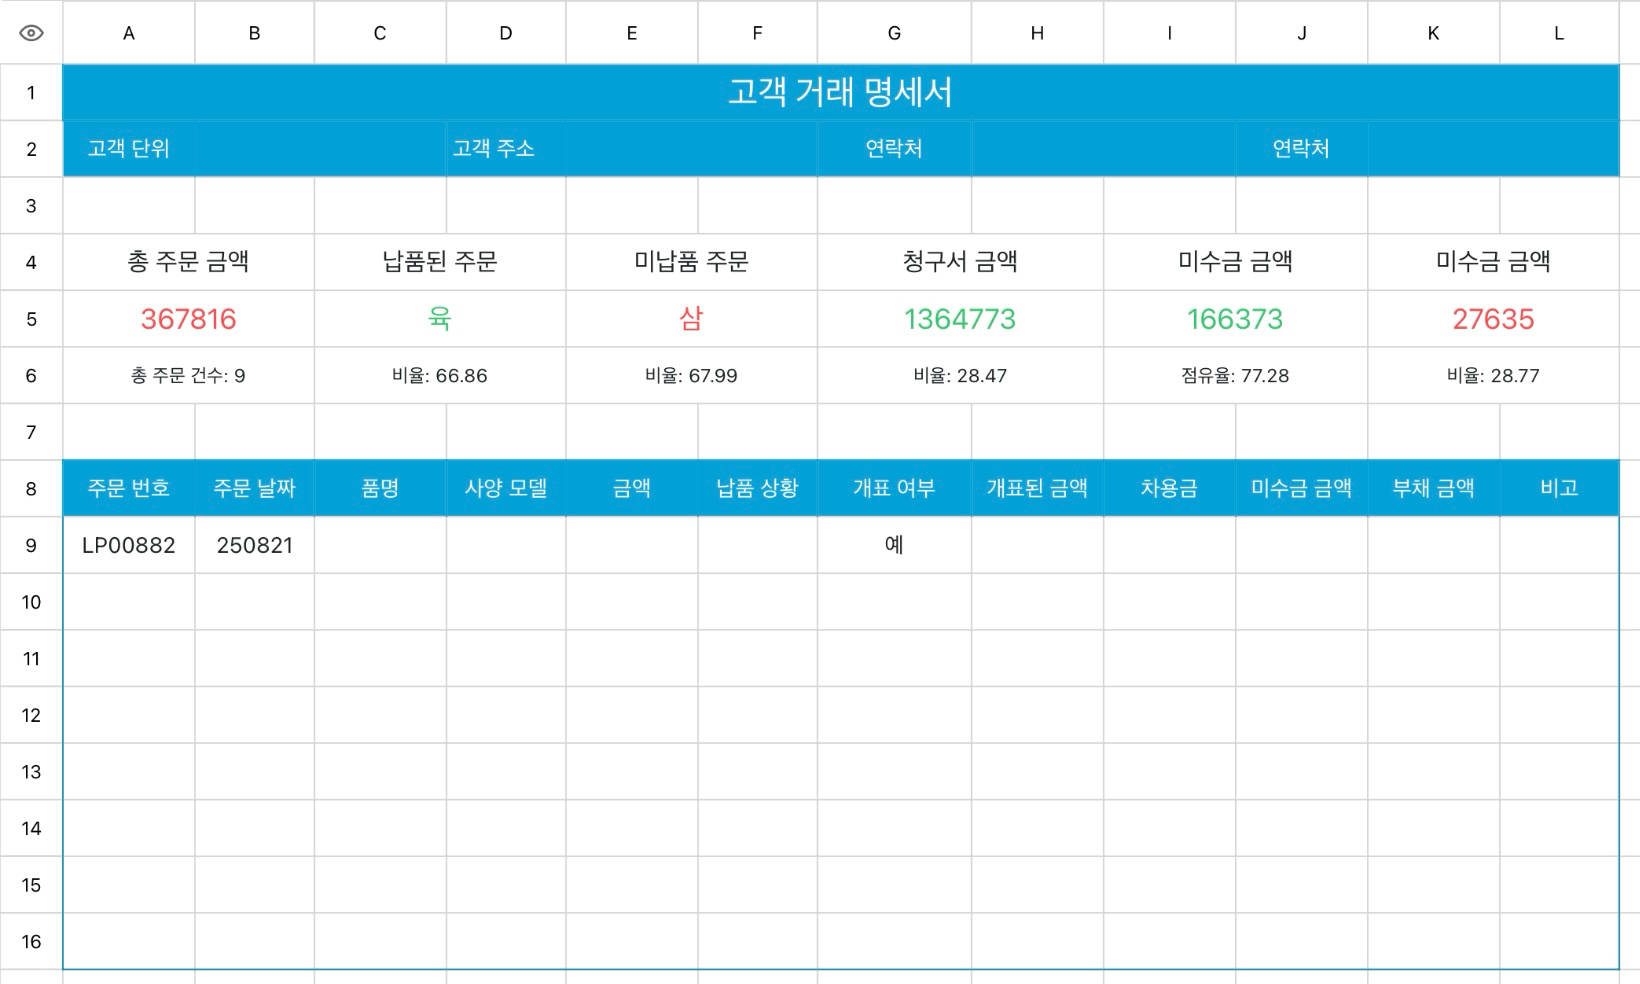Toggle the eye visibility icon at sheet corner
Screen dimensions: 1640x984
[x=31, y=33]
